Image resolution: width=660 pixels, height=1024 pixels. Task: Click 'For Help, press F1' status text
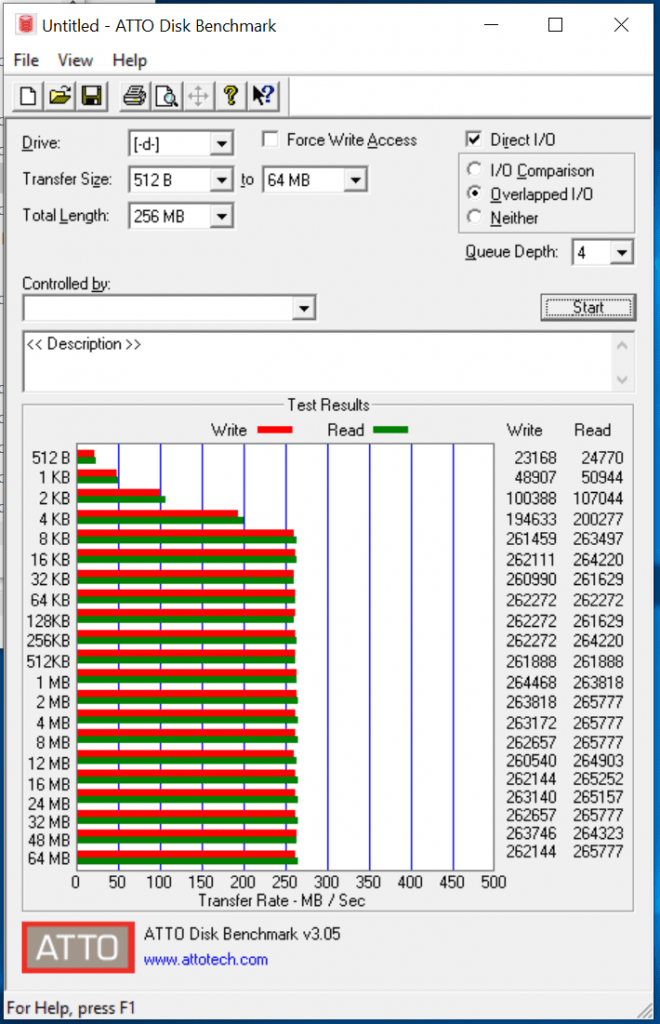pyautogui.click(x=71, y=1008)
